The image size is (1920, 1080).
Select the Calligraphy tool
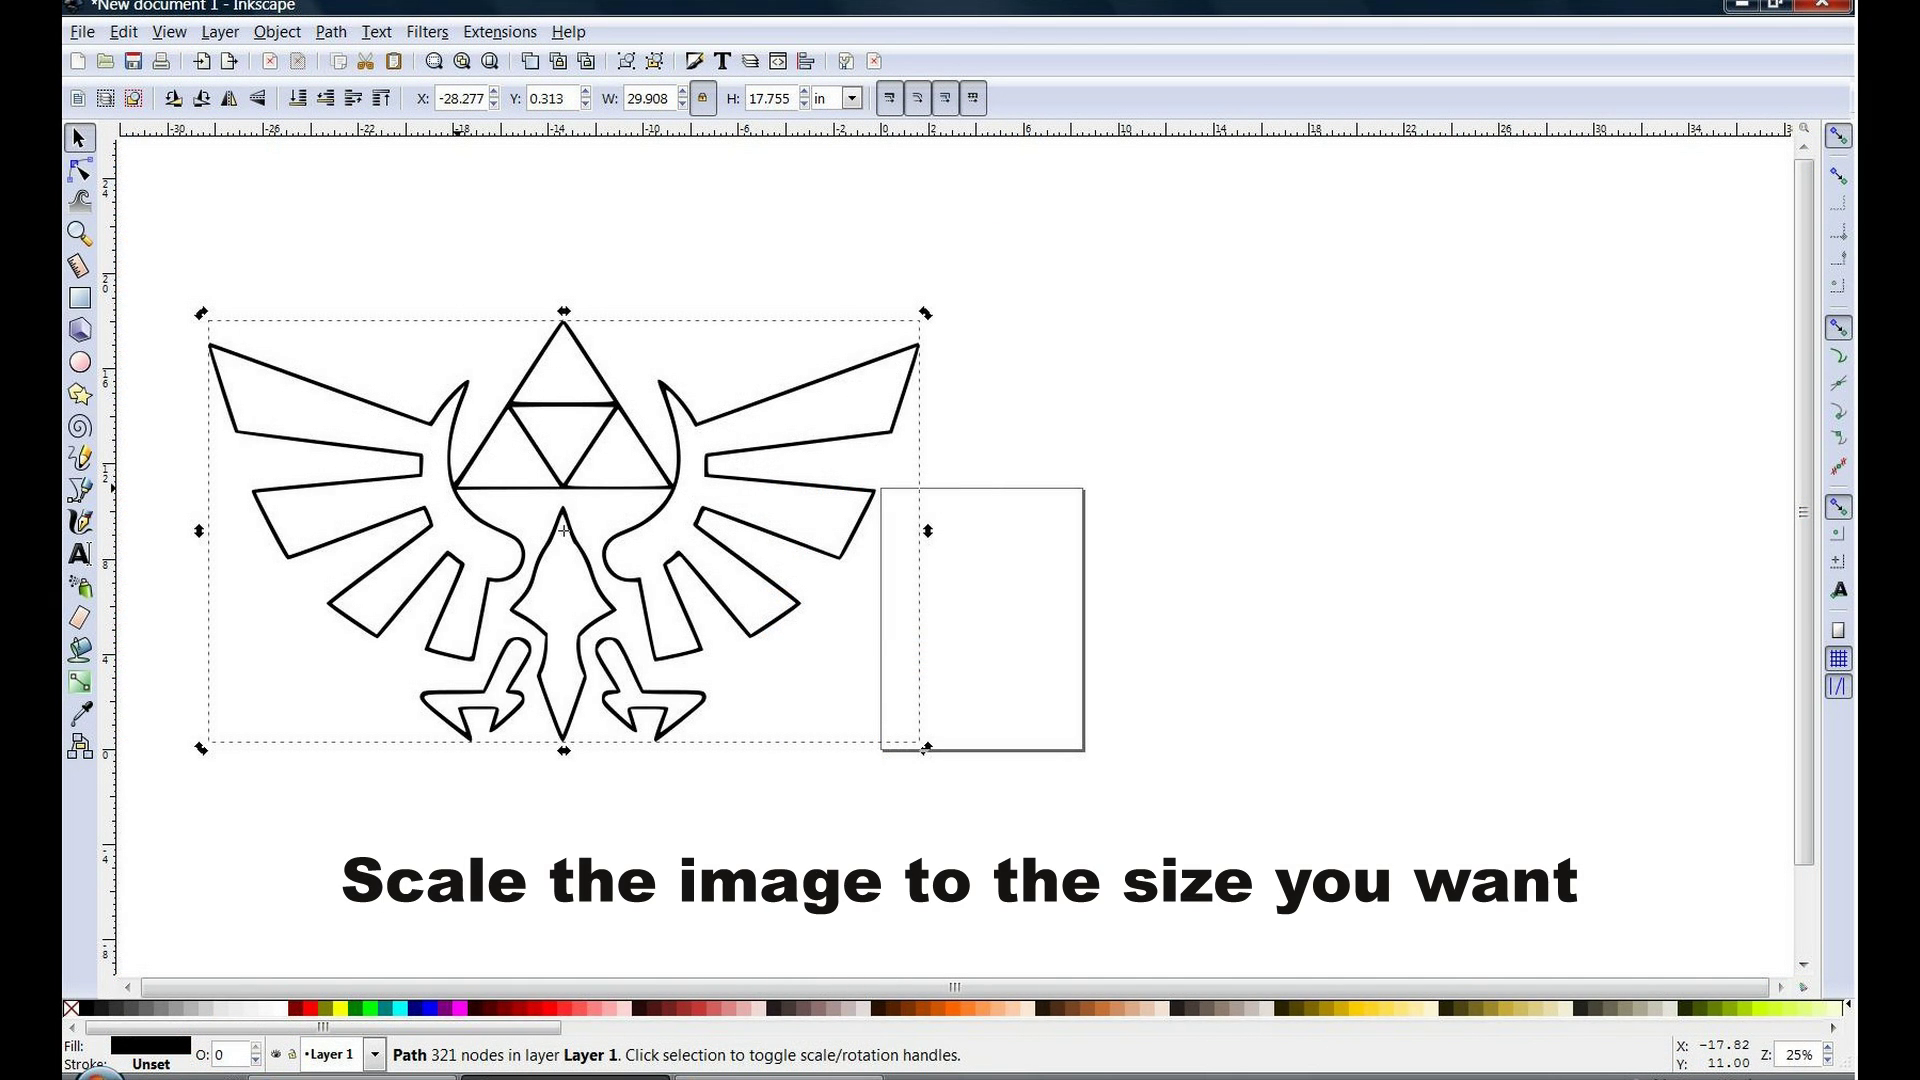click(79, 521)
